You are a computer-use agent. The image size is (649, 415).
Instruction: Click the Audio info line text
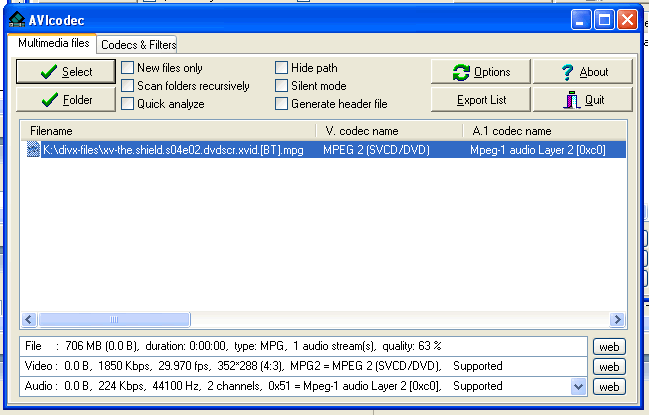264,386
